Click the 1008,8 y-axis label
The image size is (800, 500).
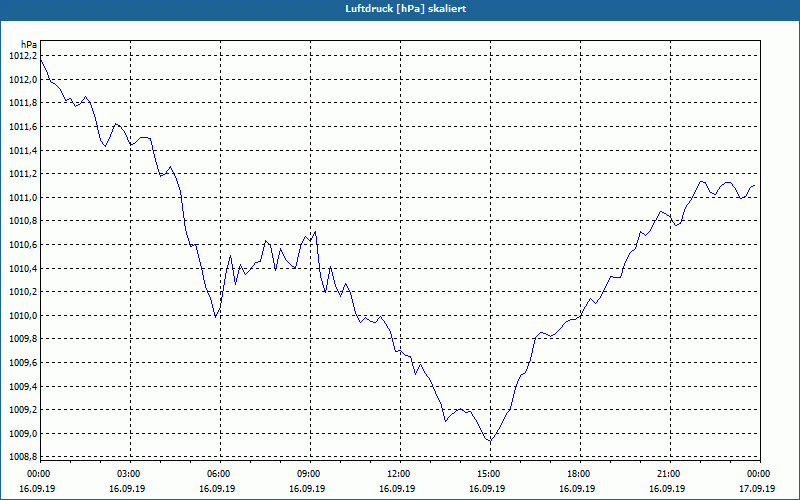tap(23, 457)
